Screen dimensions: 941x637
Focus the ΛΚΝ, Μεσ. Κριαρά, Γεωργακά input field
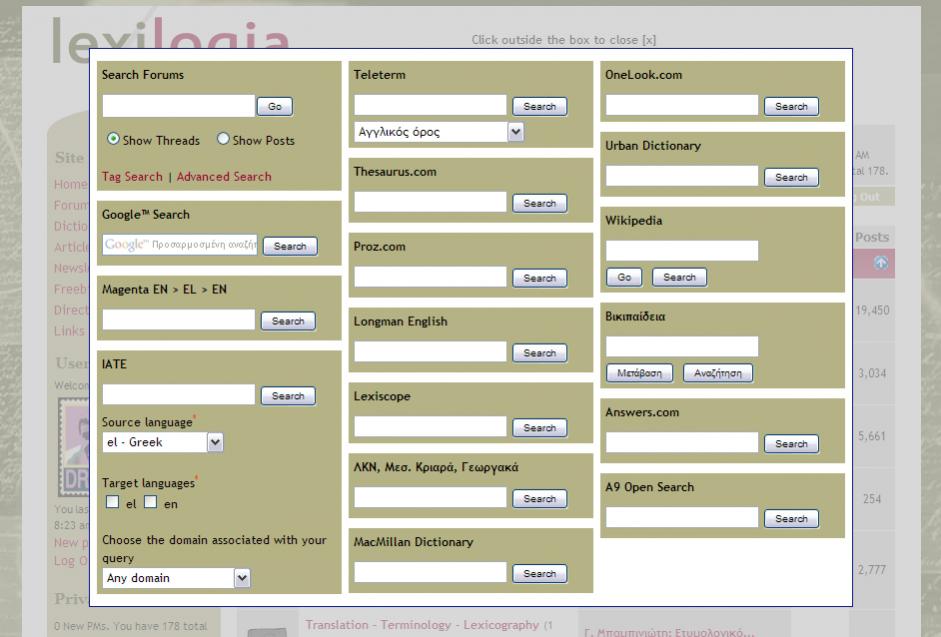[x=430, y=497]
